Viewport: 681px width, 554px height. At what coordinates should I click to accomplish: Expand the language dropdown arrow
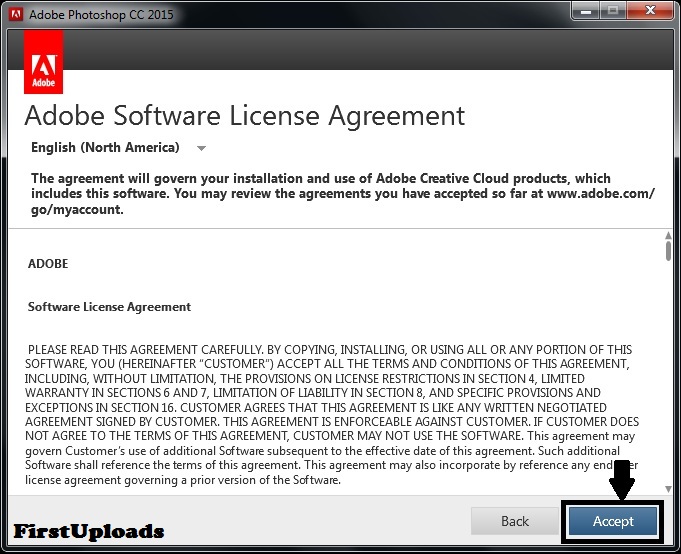pos(201,148)
